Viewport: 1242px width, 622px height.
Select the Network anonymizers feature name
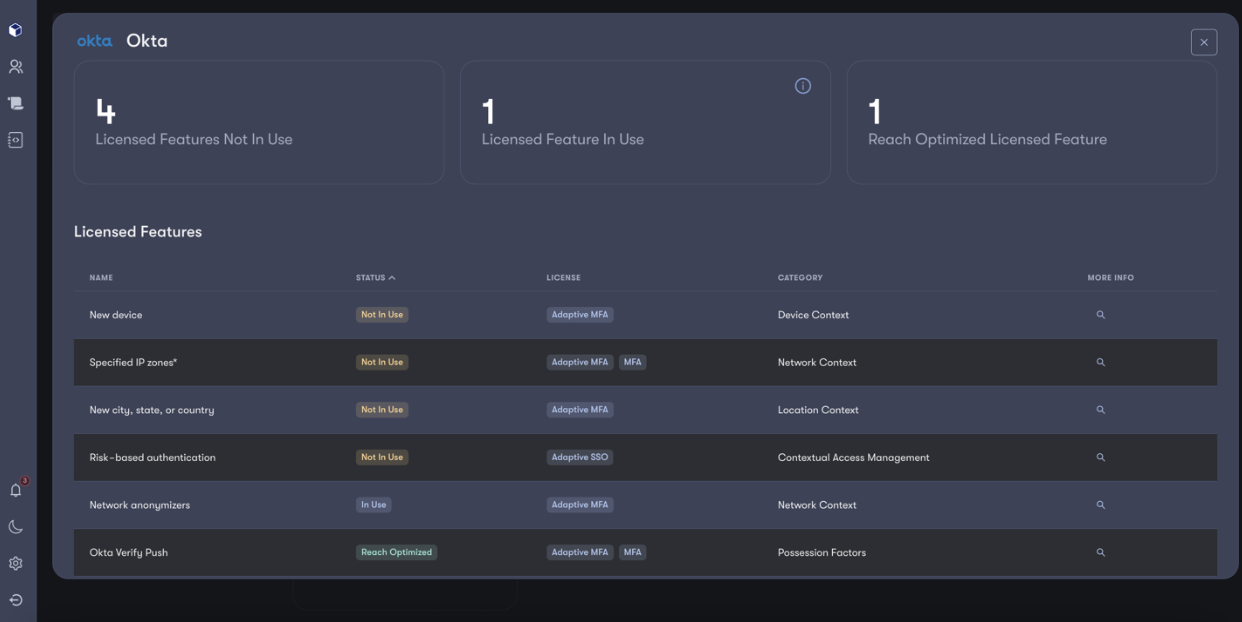(x=139, y=505)
